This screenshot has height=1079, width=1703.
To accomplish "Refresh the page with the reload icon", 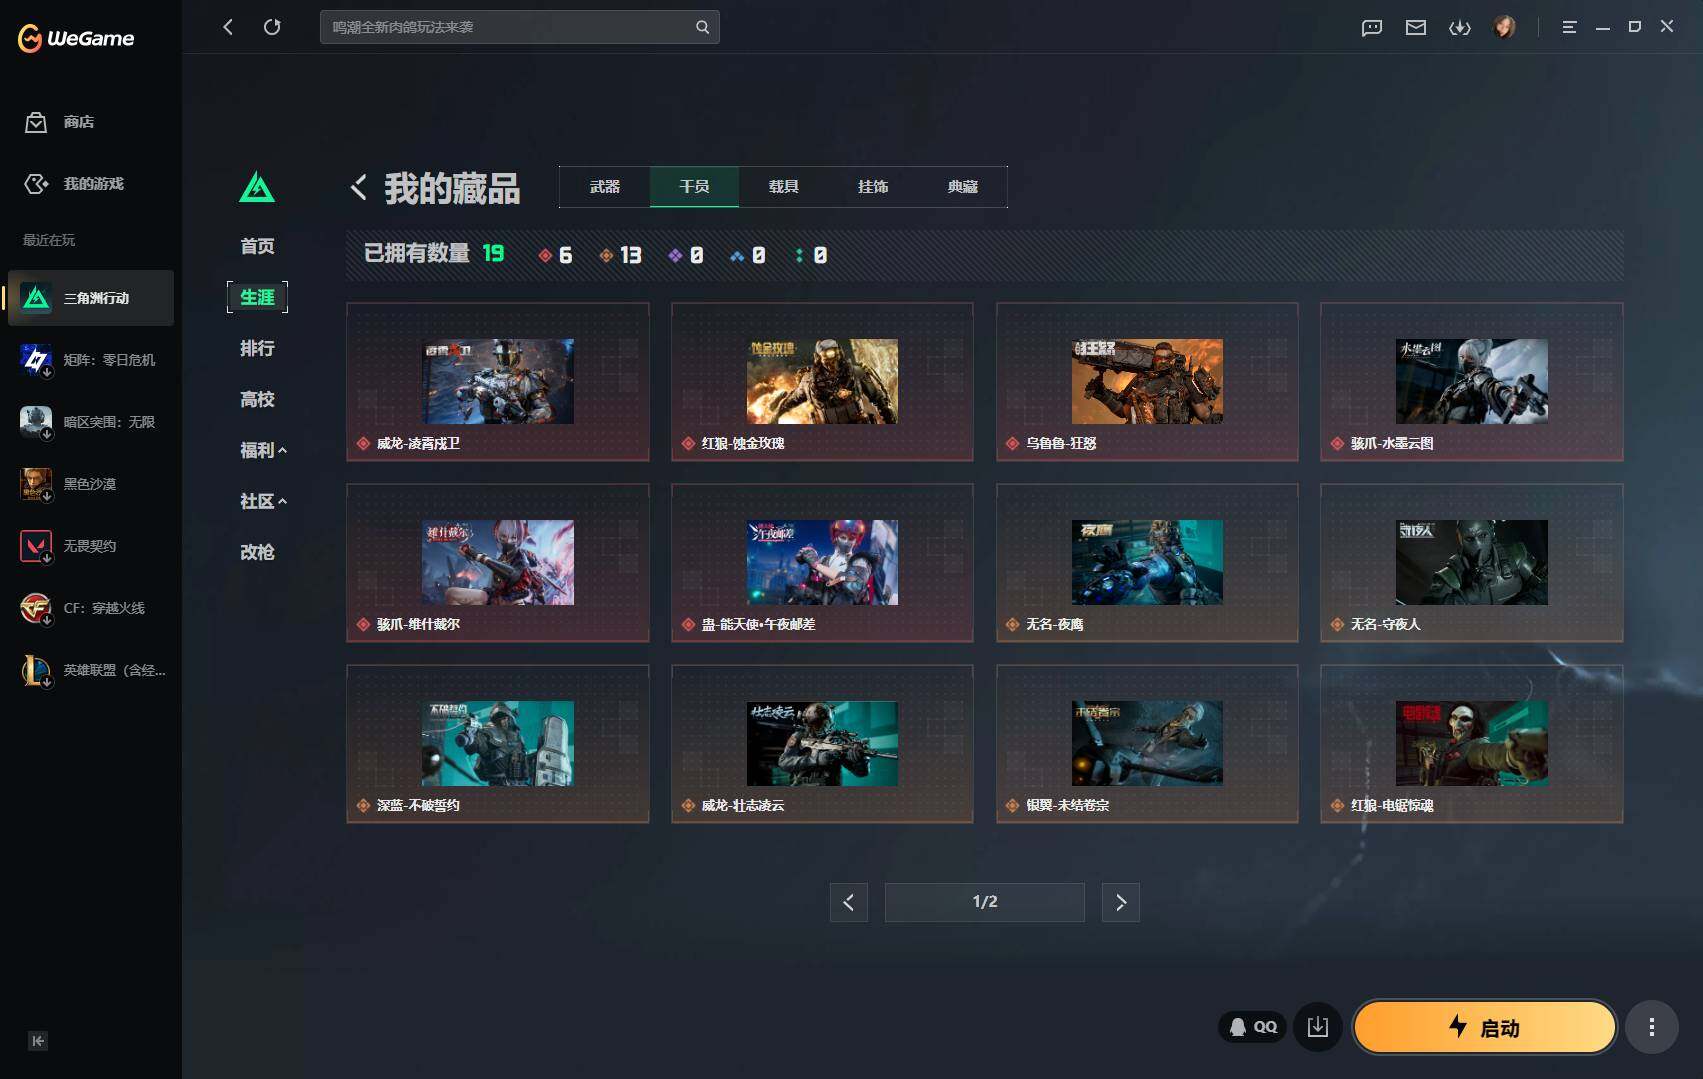I will point(272,27).
